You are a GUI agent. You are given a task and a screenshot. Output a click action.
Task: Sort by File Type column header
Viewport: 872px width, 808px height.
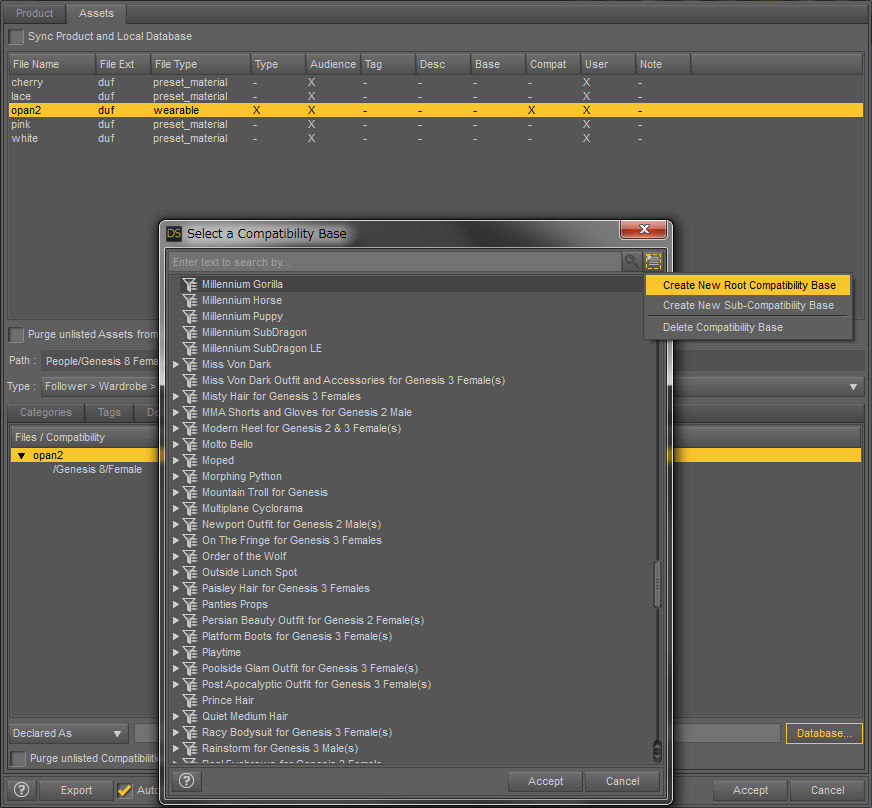200,64
